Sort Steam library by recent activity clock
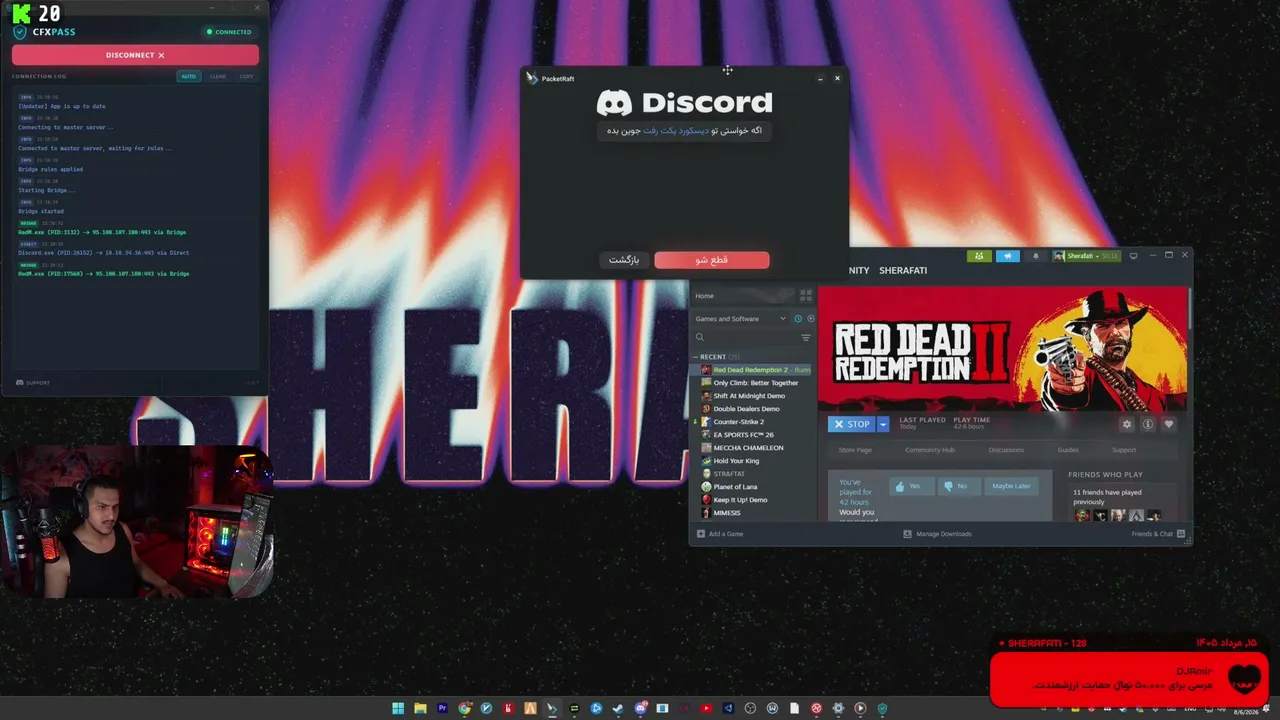Image resolution: width=1280 pixels, height=720 pixels. 798,319
